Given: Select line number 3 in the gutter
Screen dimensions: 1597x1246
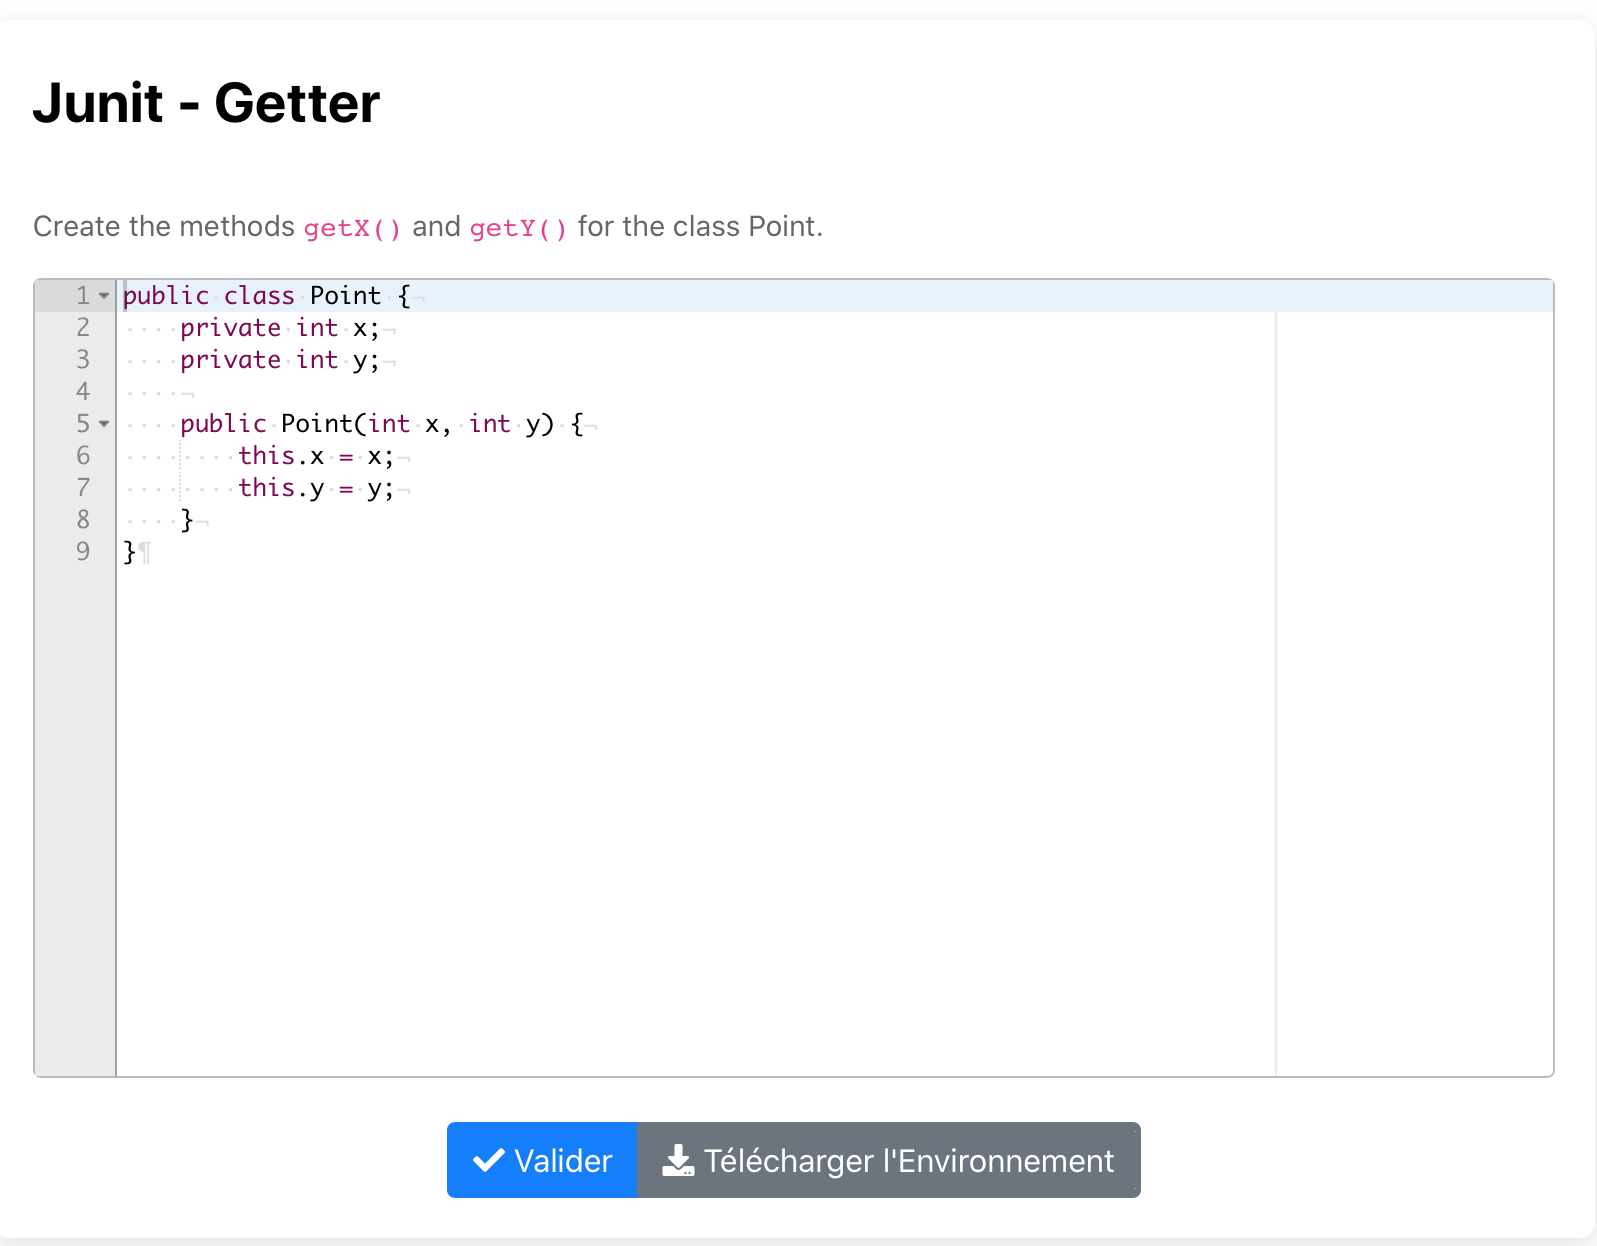Looking at the screenshot, I should 83,360.
